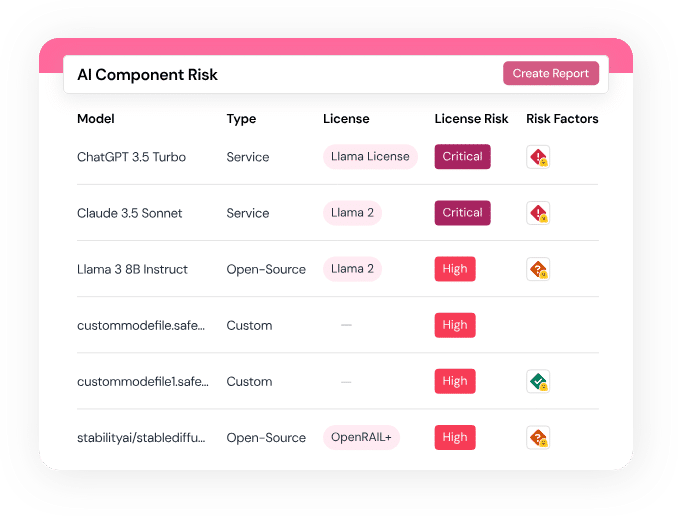Select the Claude 3.5 Sonnet model name
Image resolution: width=678 pixels, height=516 pixels.
click(x=130, y=213)
